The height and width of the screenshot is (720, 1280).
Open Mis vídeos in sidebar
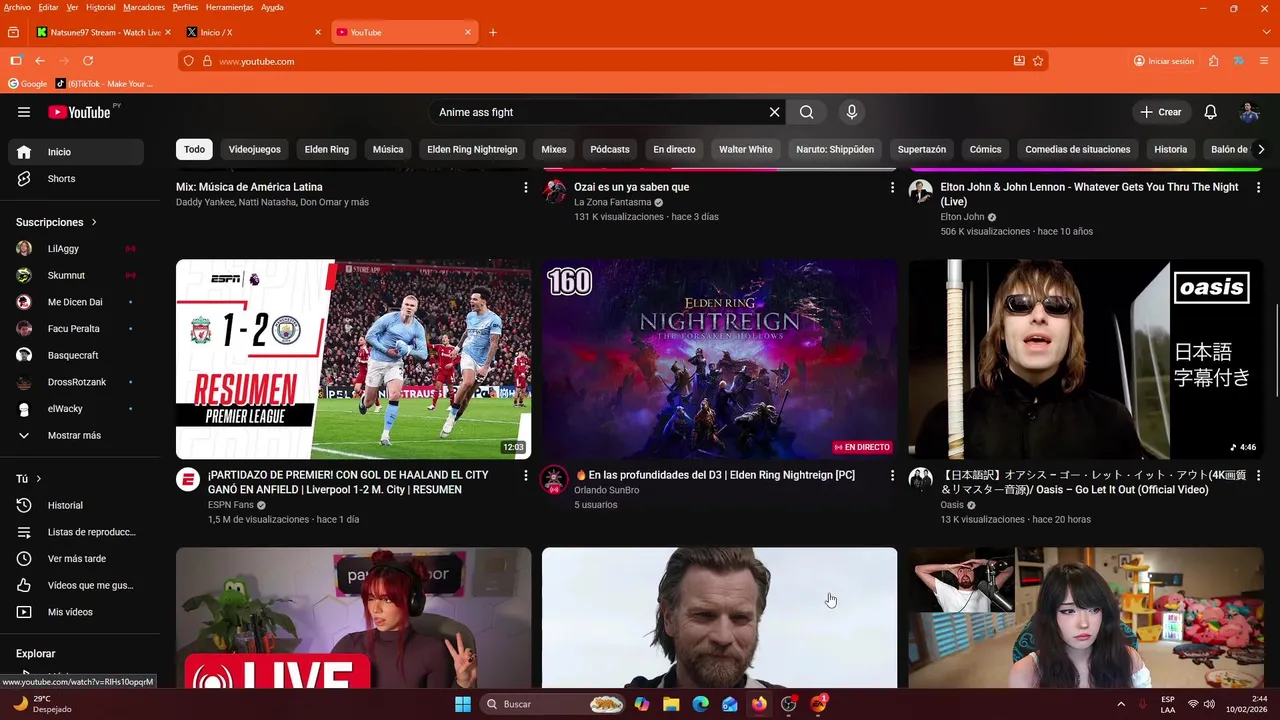pyautogui.click(x=76, y=612)
